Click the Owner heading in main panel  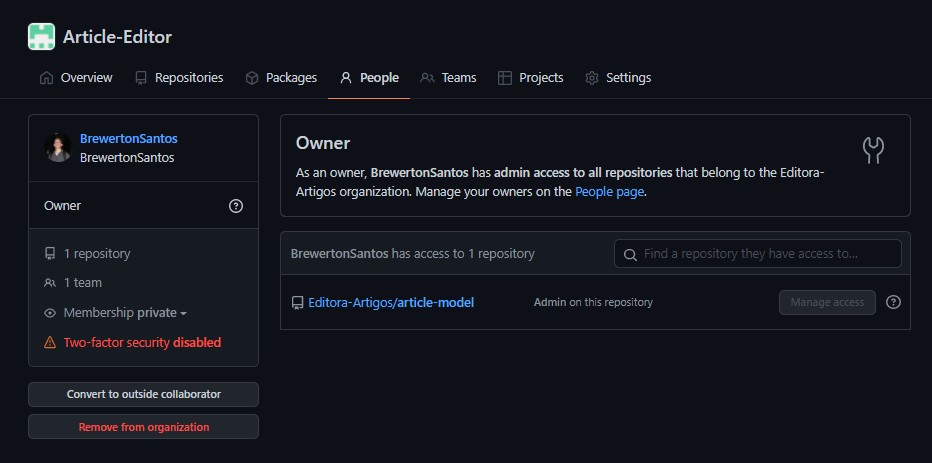tap(323, 143)
